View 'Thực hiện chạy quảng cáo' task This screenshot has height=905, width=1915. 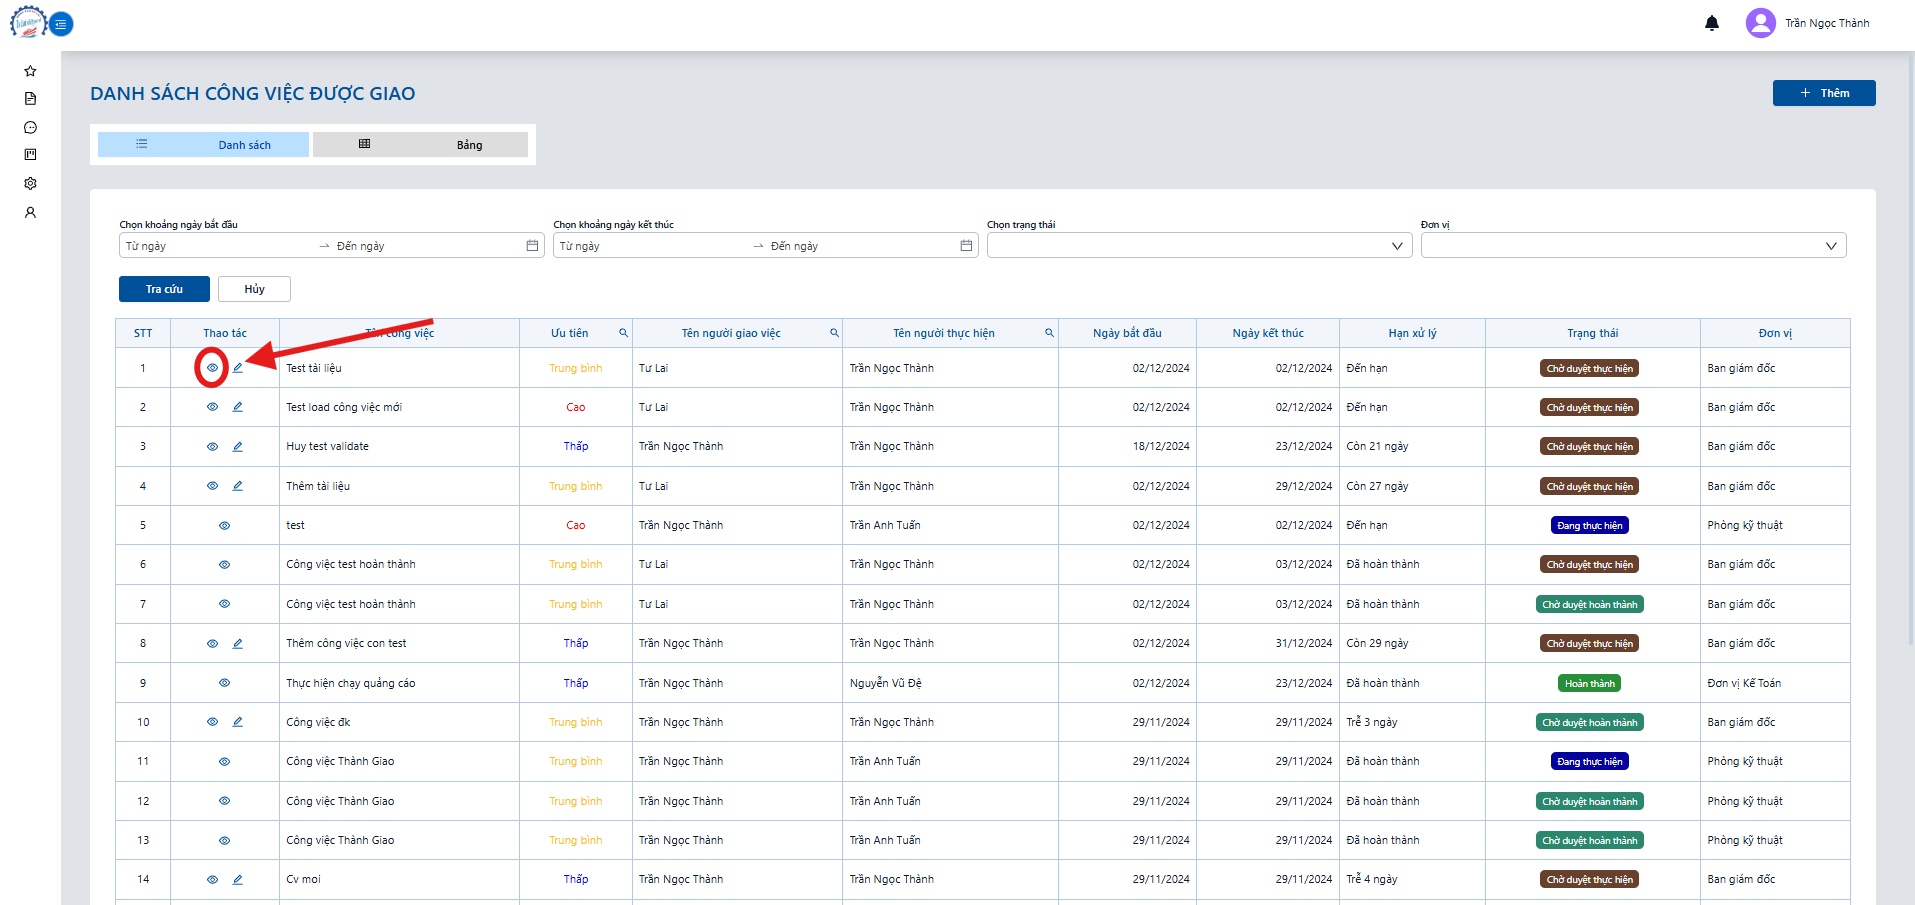tap(224, 683)
